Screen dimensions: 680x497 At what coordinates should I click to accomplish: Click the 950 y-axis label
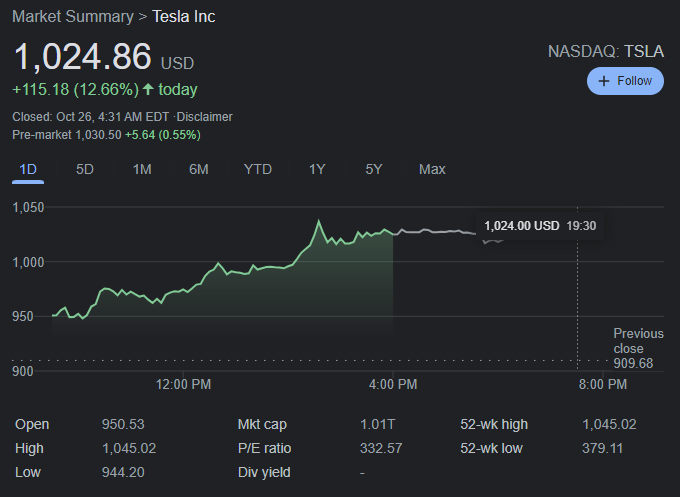pyautogui.click(x=23, y=316)
